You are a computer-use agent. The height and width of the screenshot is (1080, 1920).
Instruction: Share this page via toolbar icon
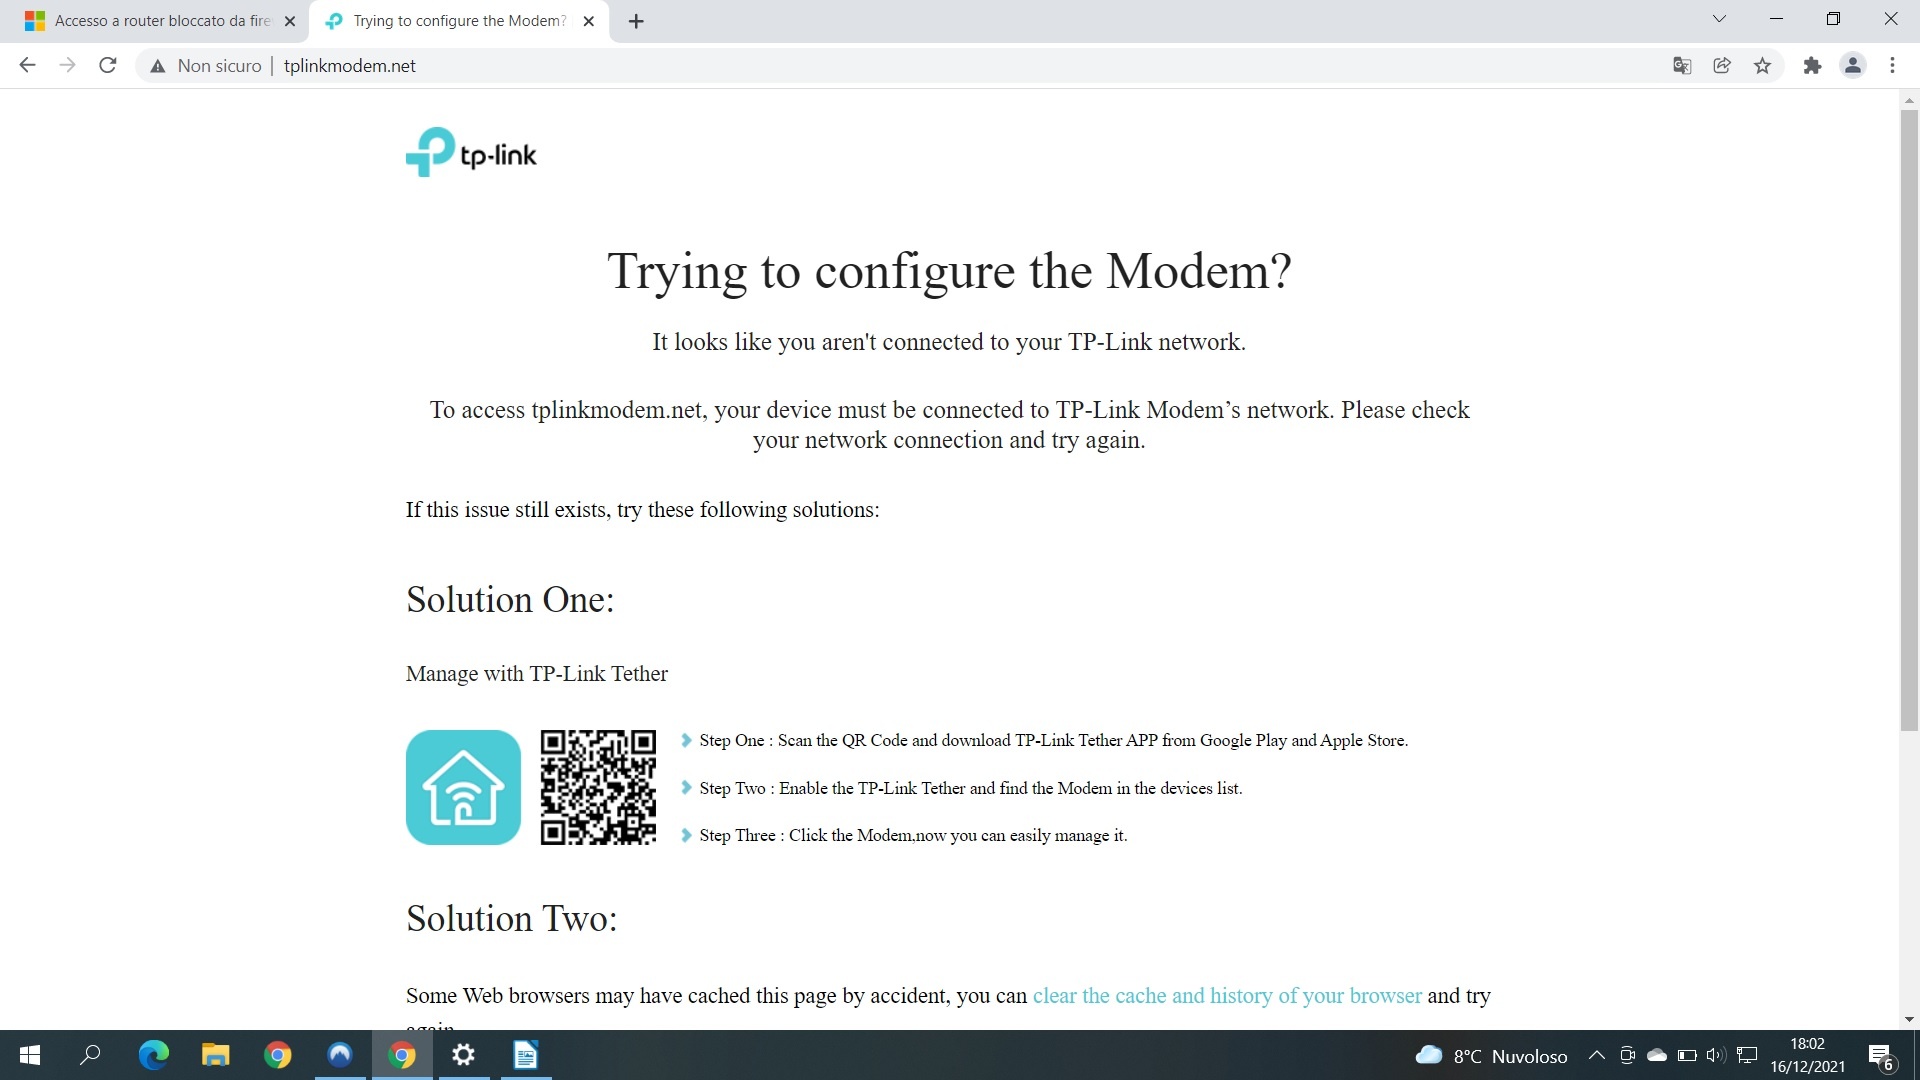(x=1722, y=66)
